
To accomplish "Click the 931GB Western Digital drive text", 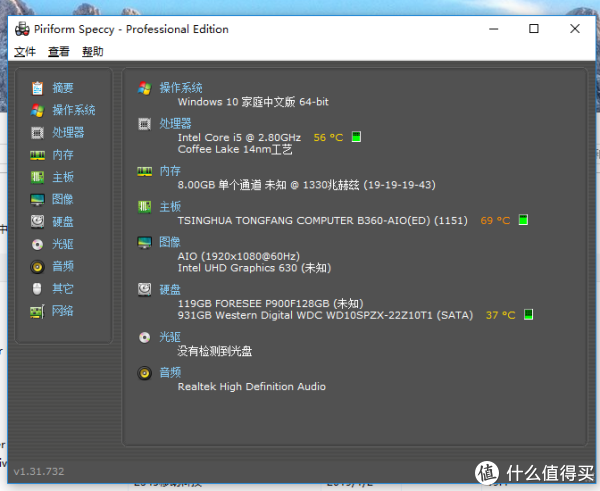I will tap(325, 315).
